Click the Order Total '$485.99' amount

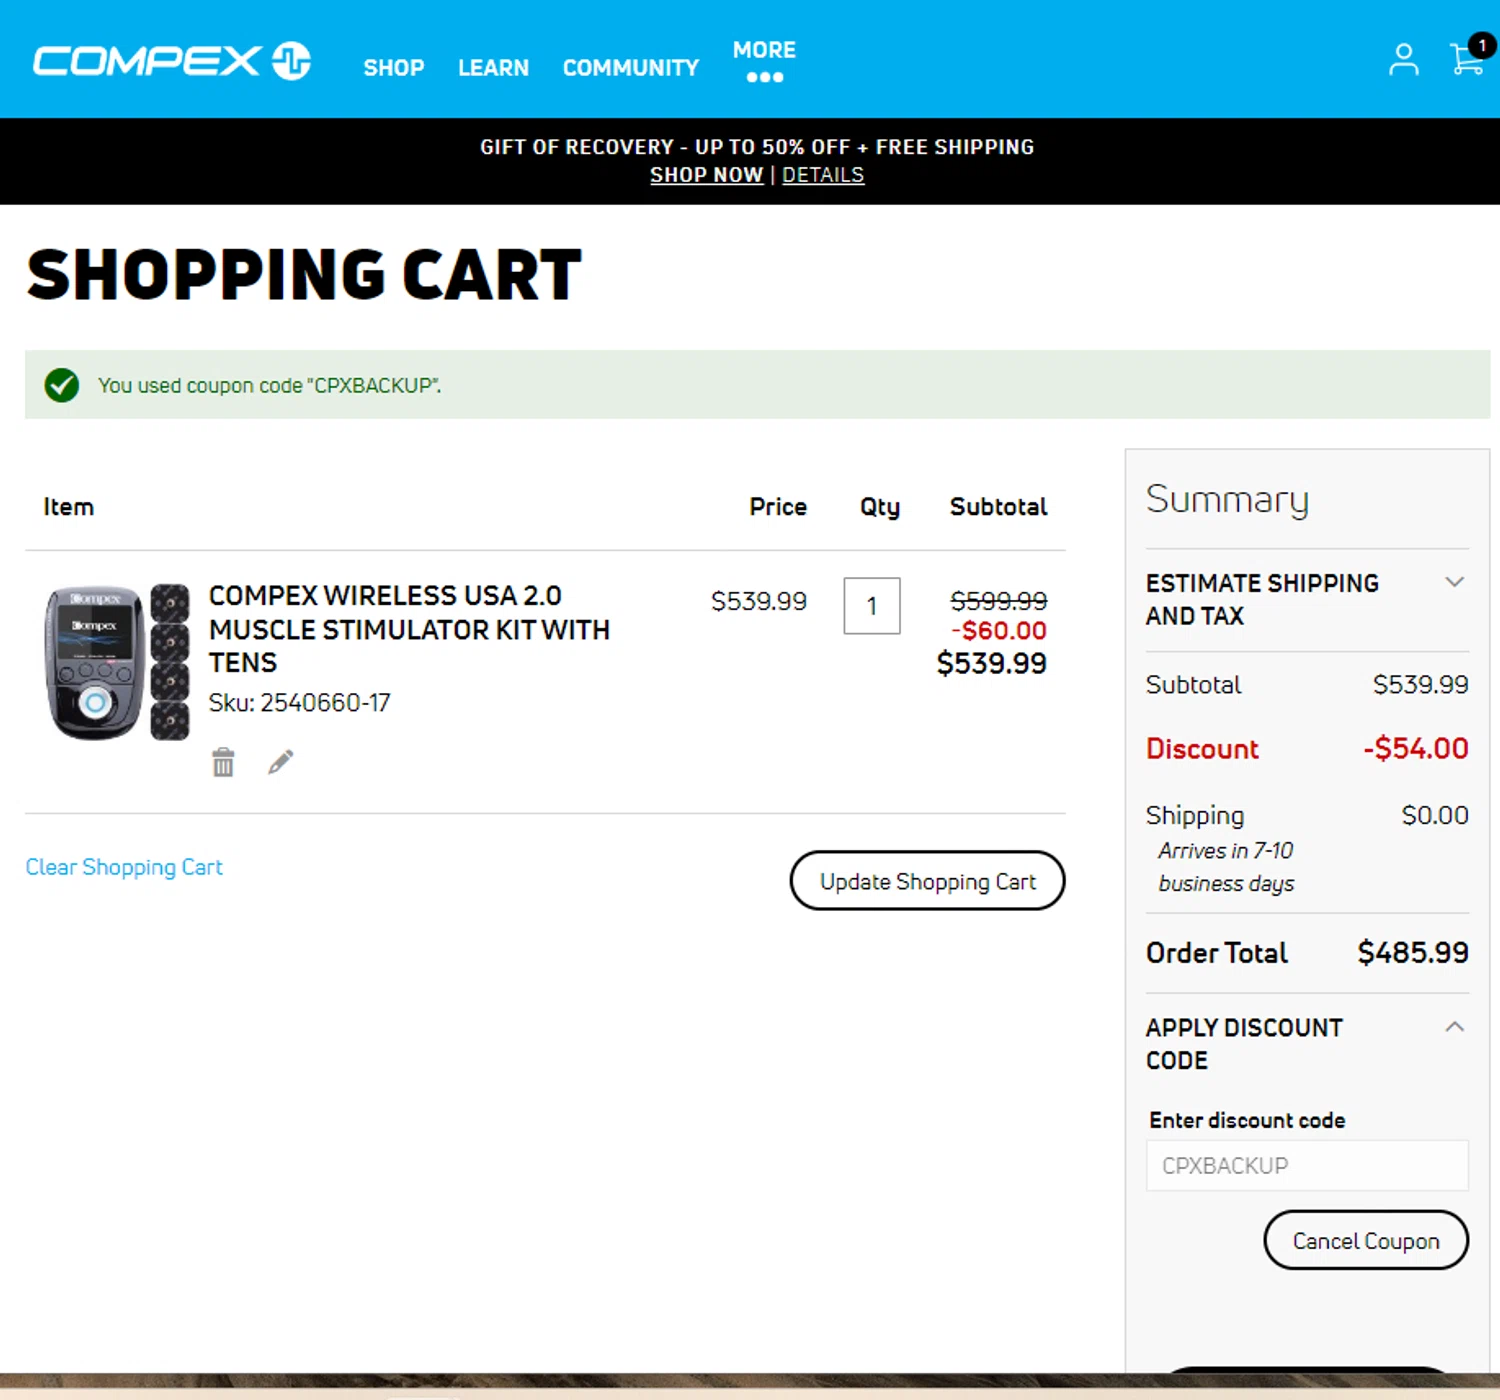(1413, 952)
